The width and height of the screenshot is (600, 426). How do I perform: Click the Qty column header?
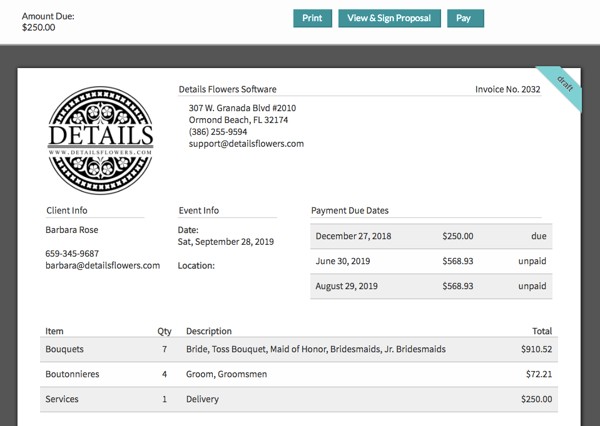point(164,331)
